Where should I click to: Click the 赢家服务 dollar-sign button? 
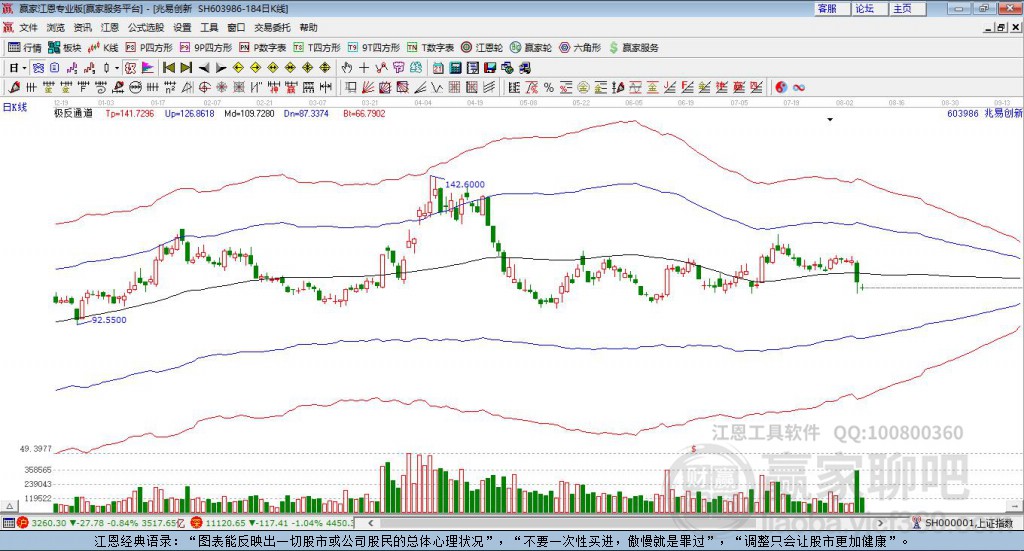[634, 47]
